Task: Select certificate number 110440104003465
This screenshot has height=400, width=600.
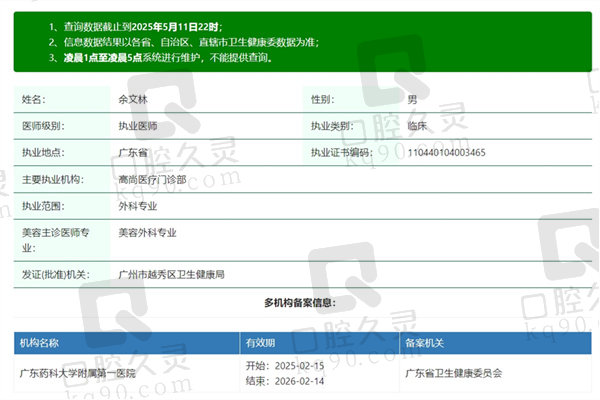Action: 447,152
